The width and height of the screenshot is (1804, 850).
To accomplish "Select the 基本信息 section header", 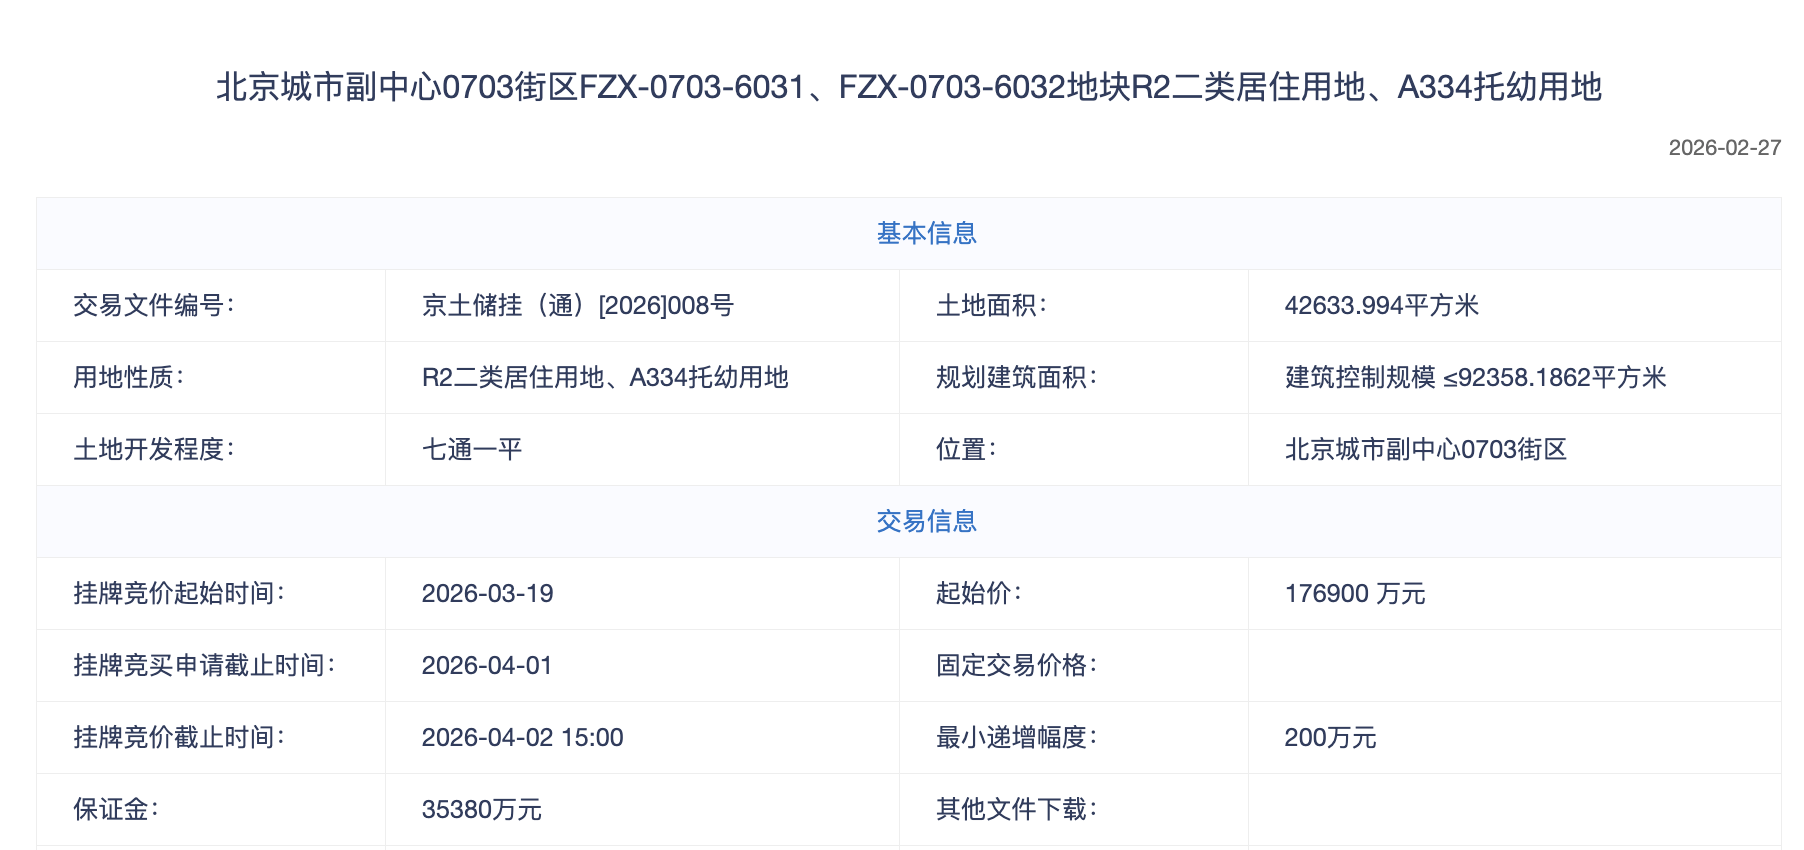I will 926,233.
